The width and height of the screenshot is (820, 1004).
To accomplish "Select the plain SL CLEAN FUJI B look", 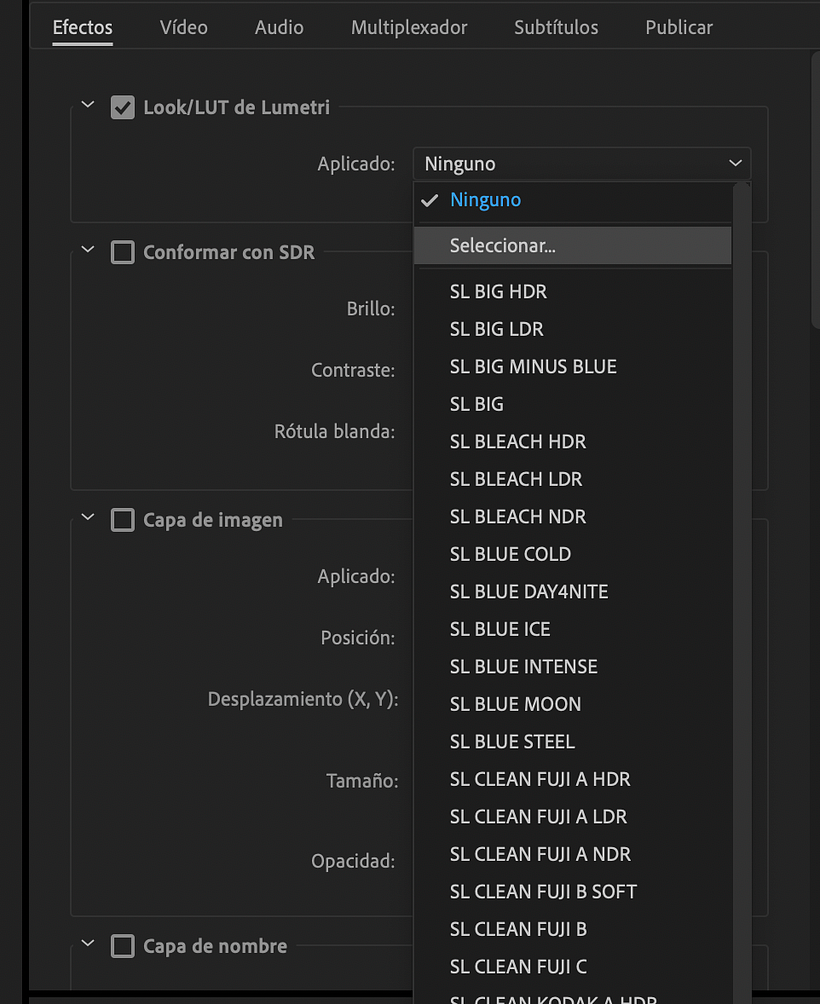I will pyautogui.click(x=572, y=929).
